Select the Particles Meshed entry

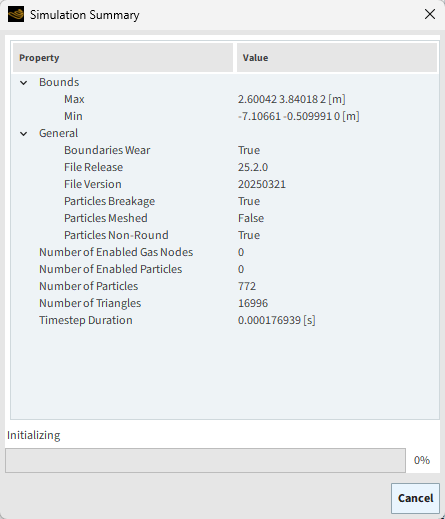click(225, 218)
